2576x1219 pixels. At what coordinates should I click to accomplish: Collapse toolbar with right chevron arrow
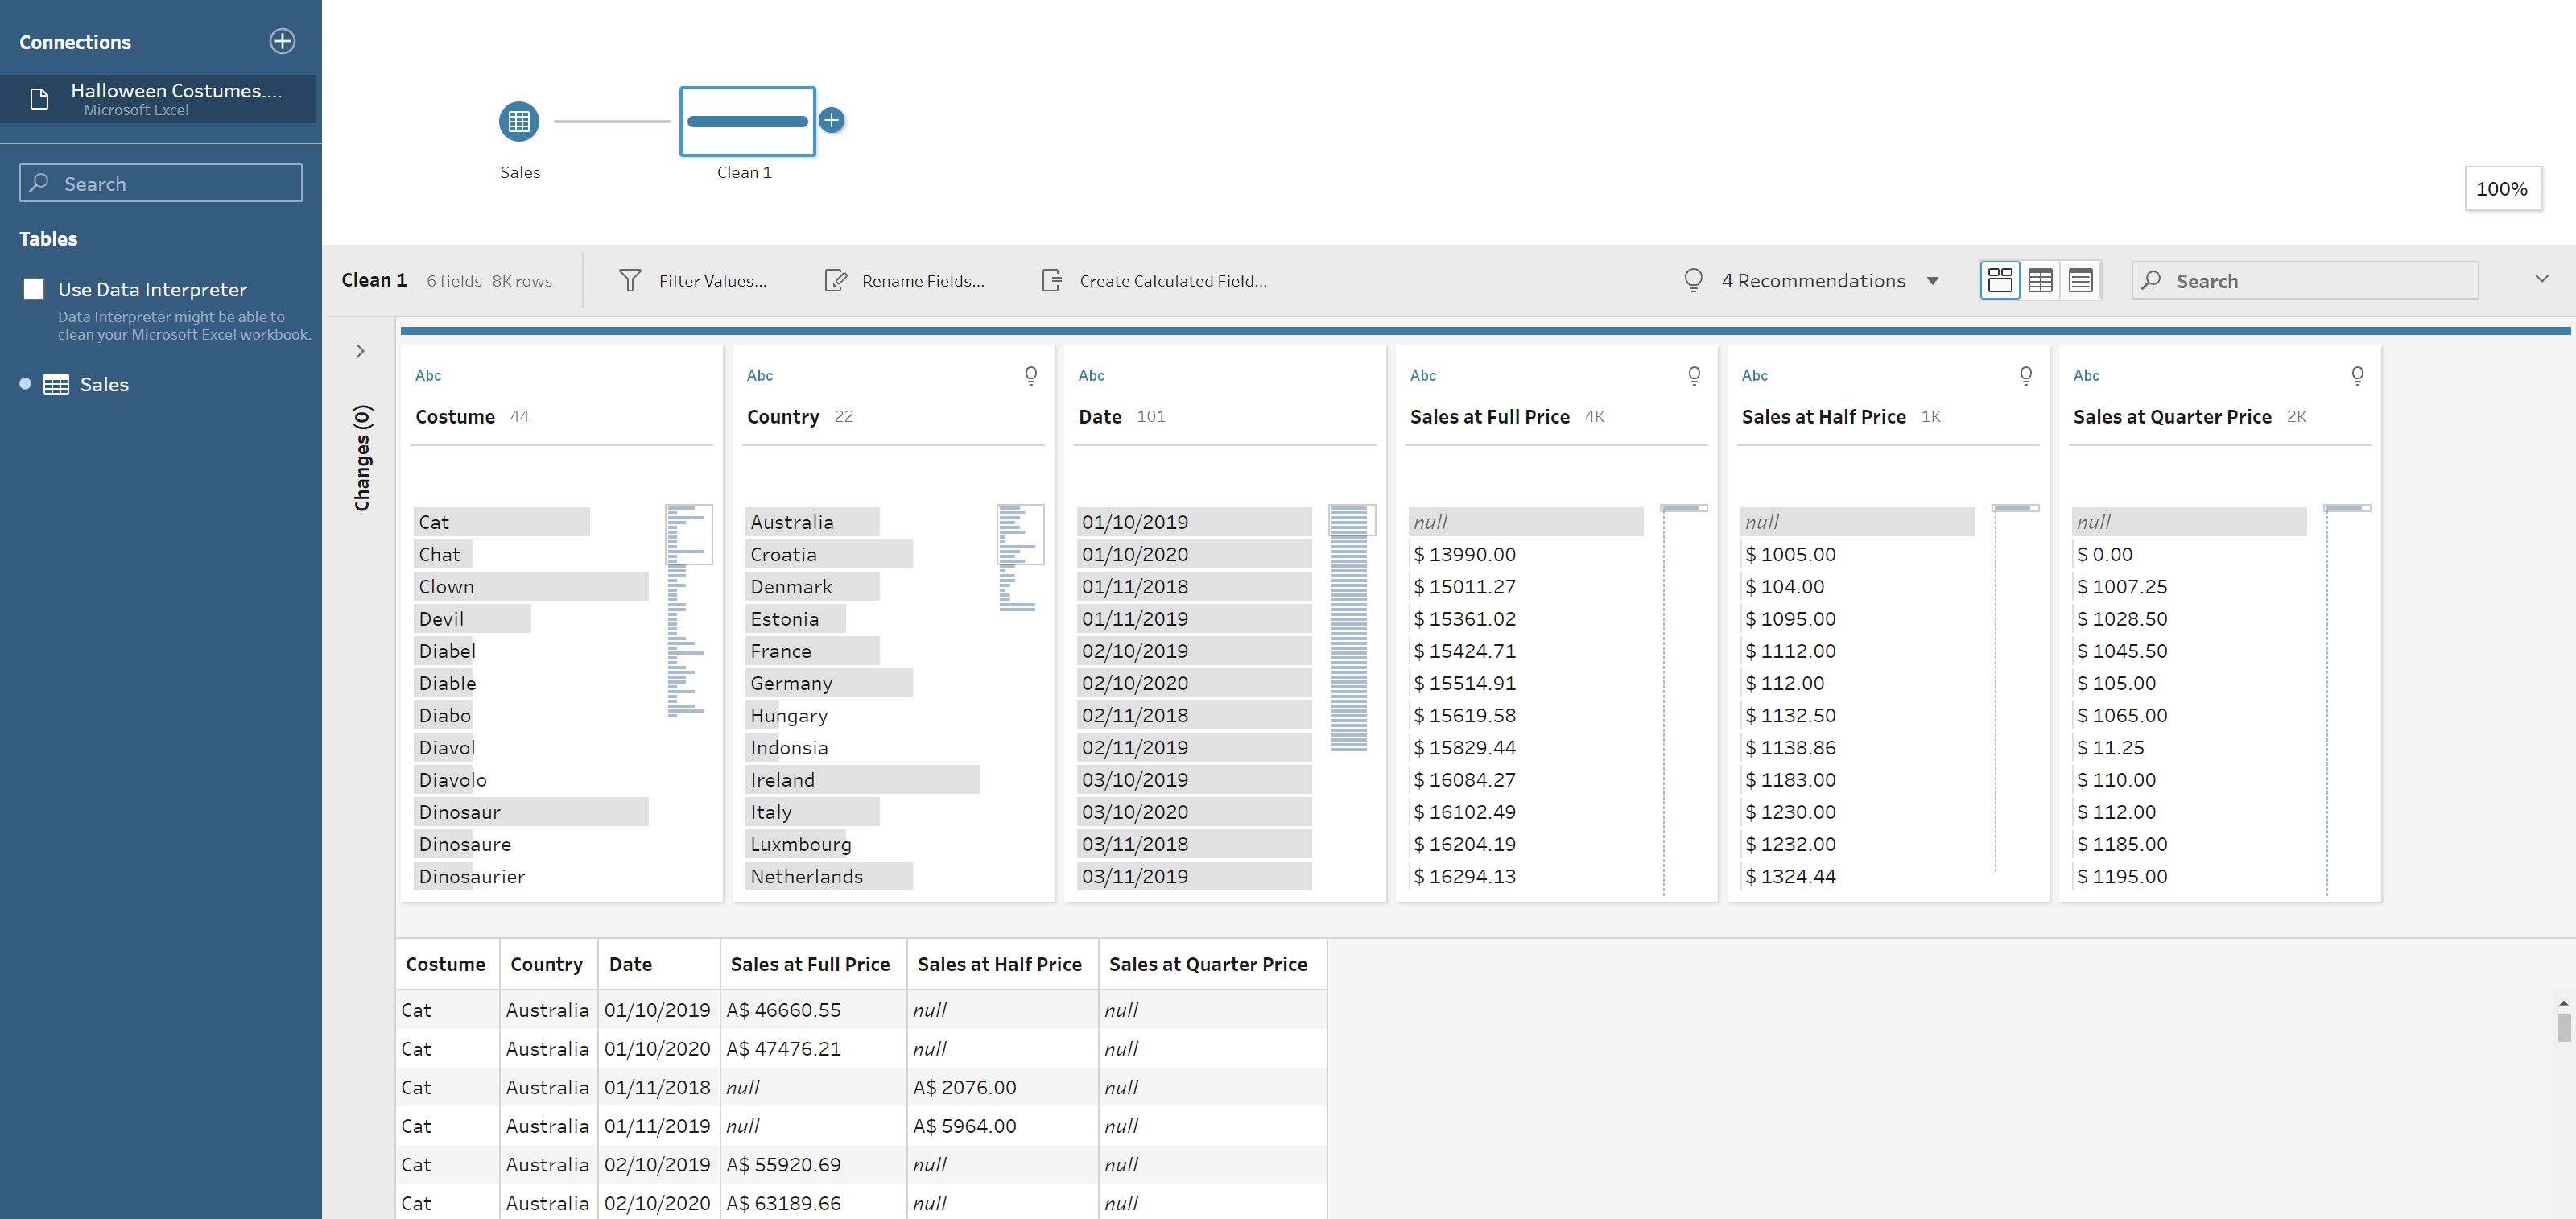pos(2541,279)
